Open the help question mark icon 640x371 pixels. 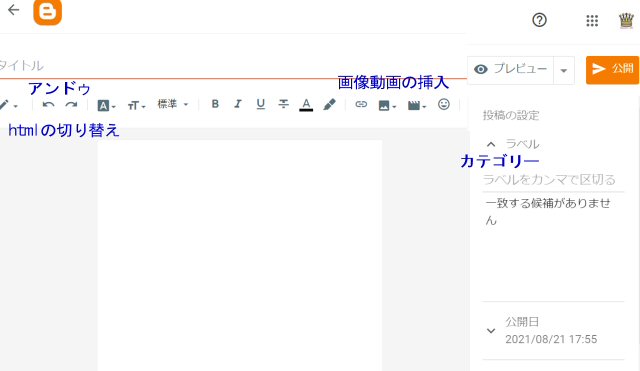(539, 20)
